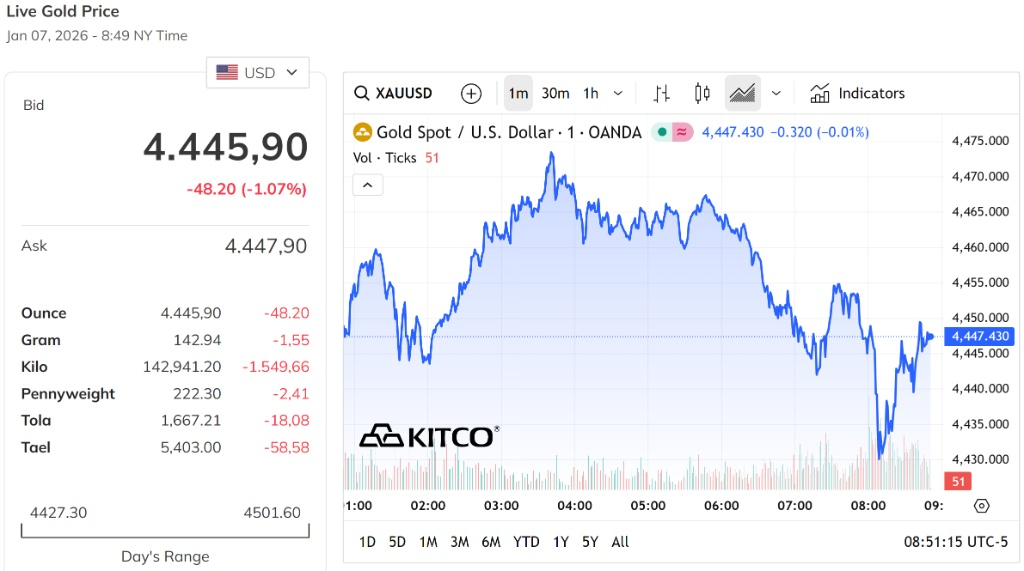The height and width of the screenshot is (571, 1024).
Task: Select the bars chart style icon
Action: pos(661,93)
